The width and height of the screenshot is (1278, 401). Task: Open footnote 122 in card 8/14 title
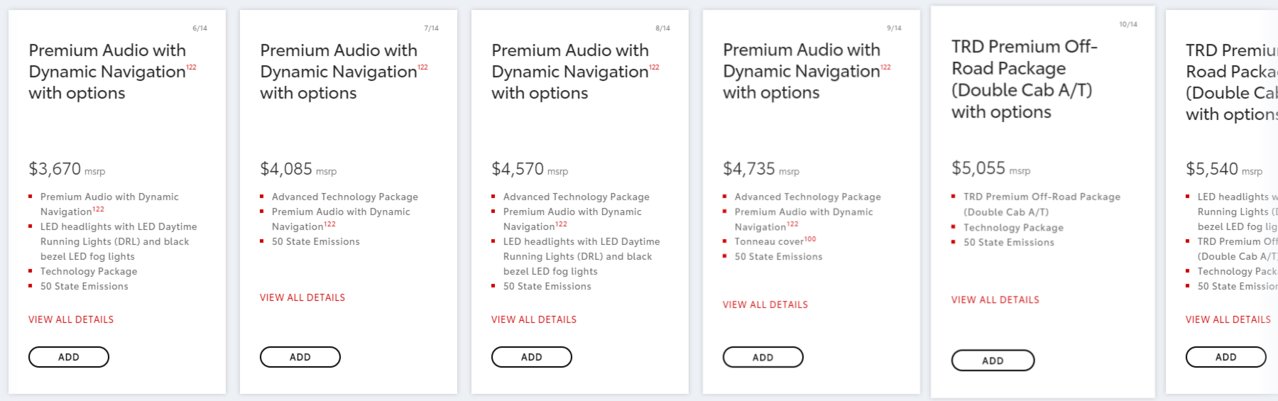(x=654, y=67)
